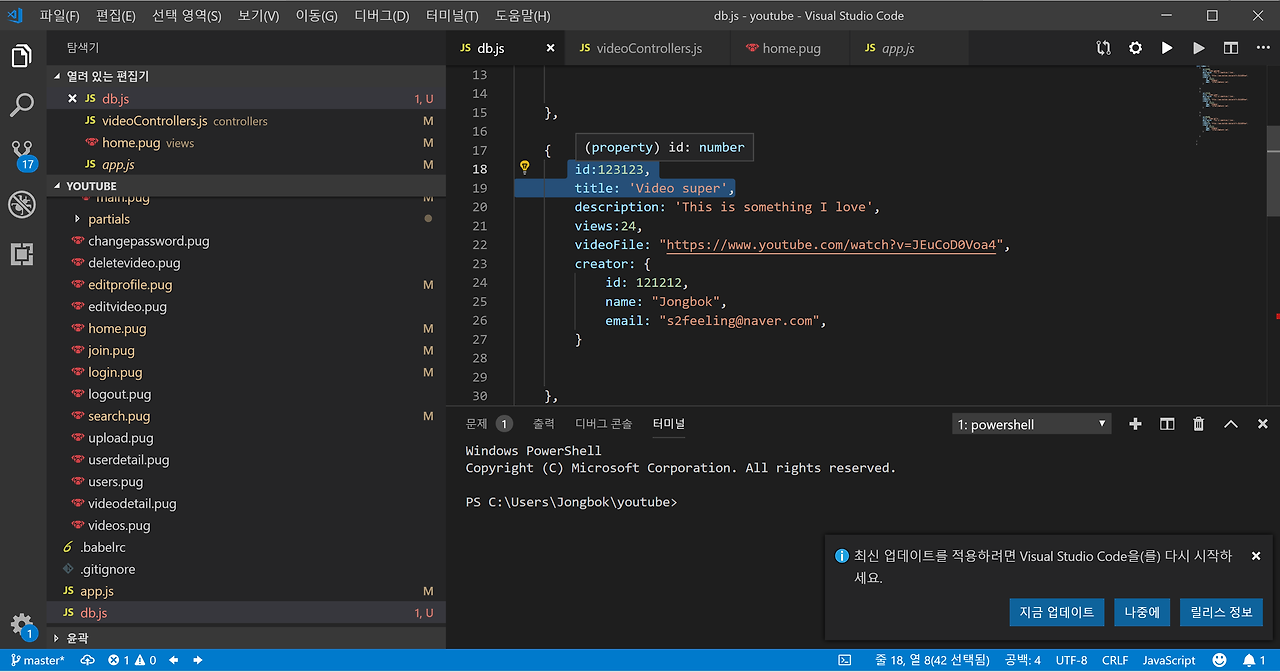Open the Explorer icon in activity bar
1280x672 pixels.
[x=22, y=56]
